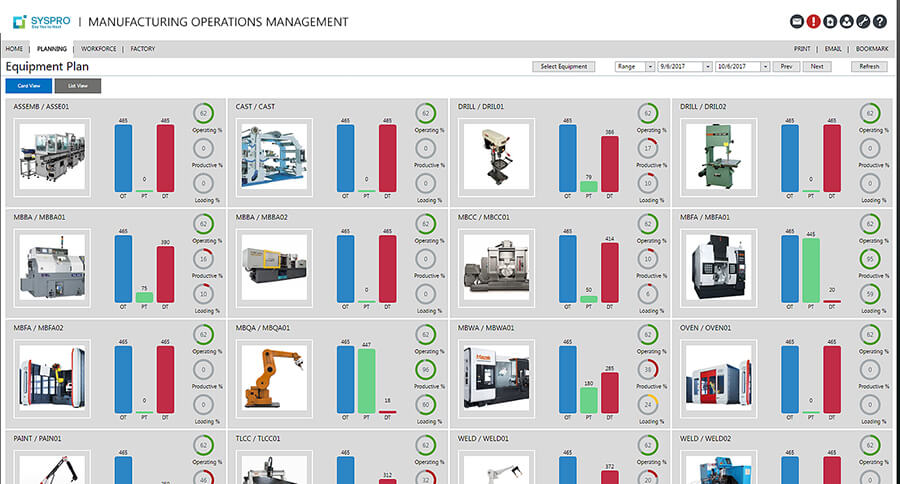This screenshot has width=900, height=484.
Task: Click Productive % gauge 95 on MBFA / MBFA01
Action: pos(870,259)
